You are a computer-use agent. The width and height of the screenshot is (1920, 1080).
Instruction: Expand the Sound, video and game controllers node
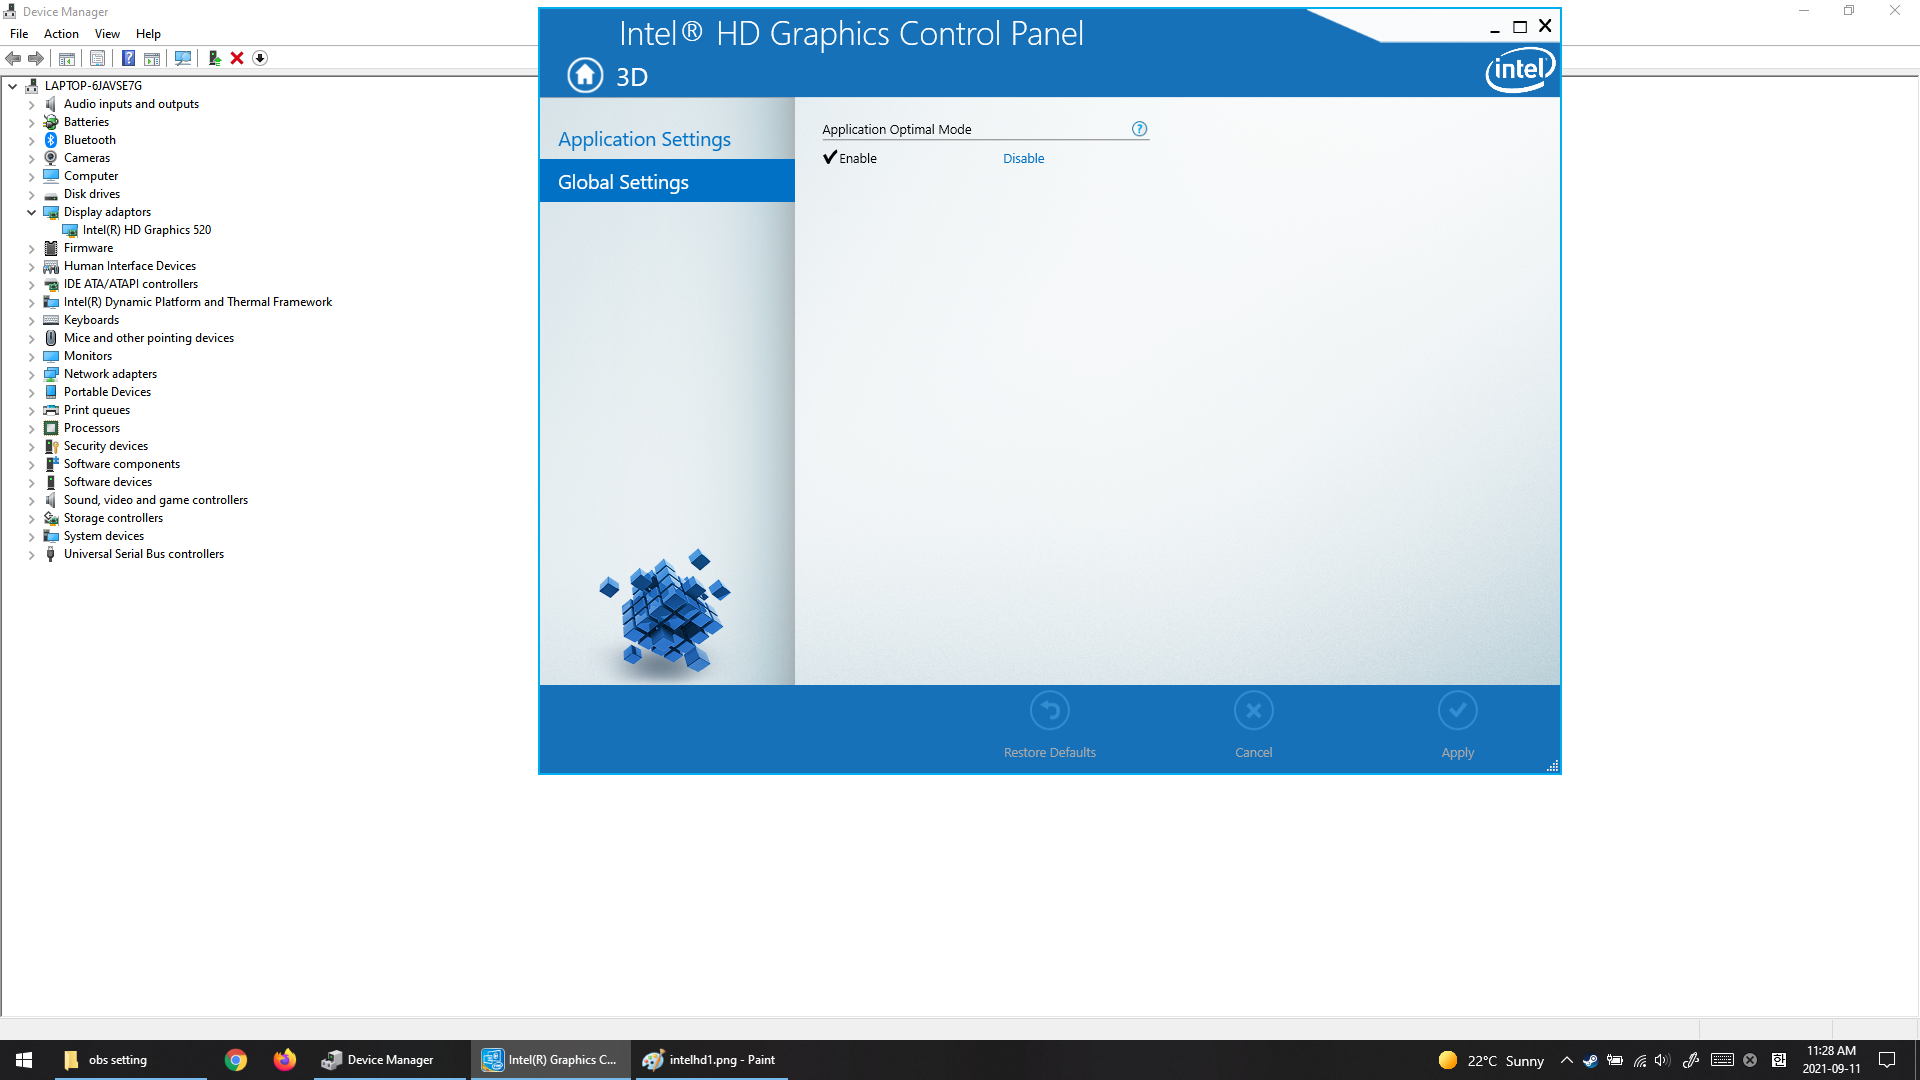pyautogui.click(x=31, y=500)
